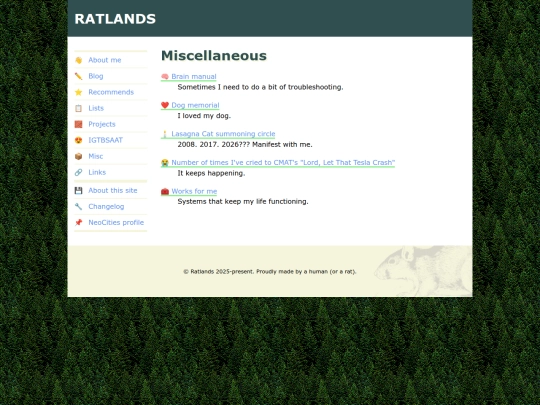Screen dimensions: 540x405
Task: Open the Recommends page
Action: point(111,92)
